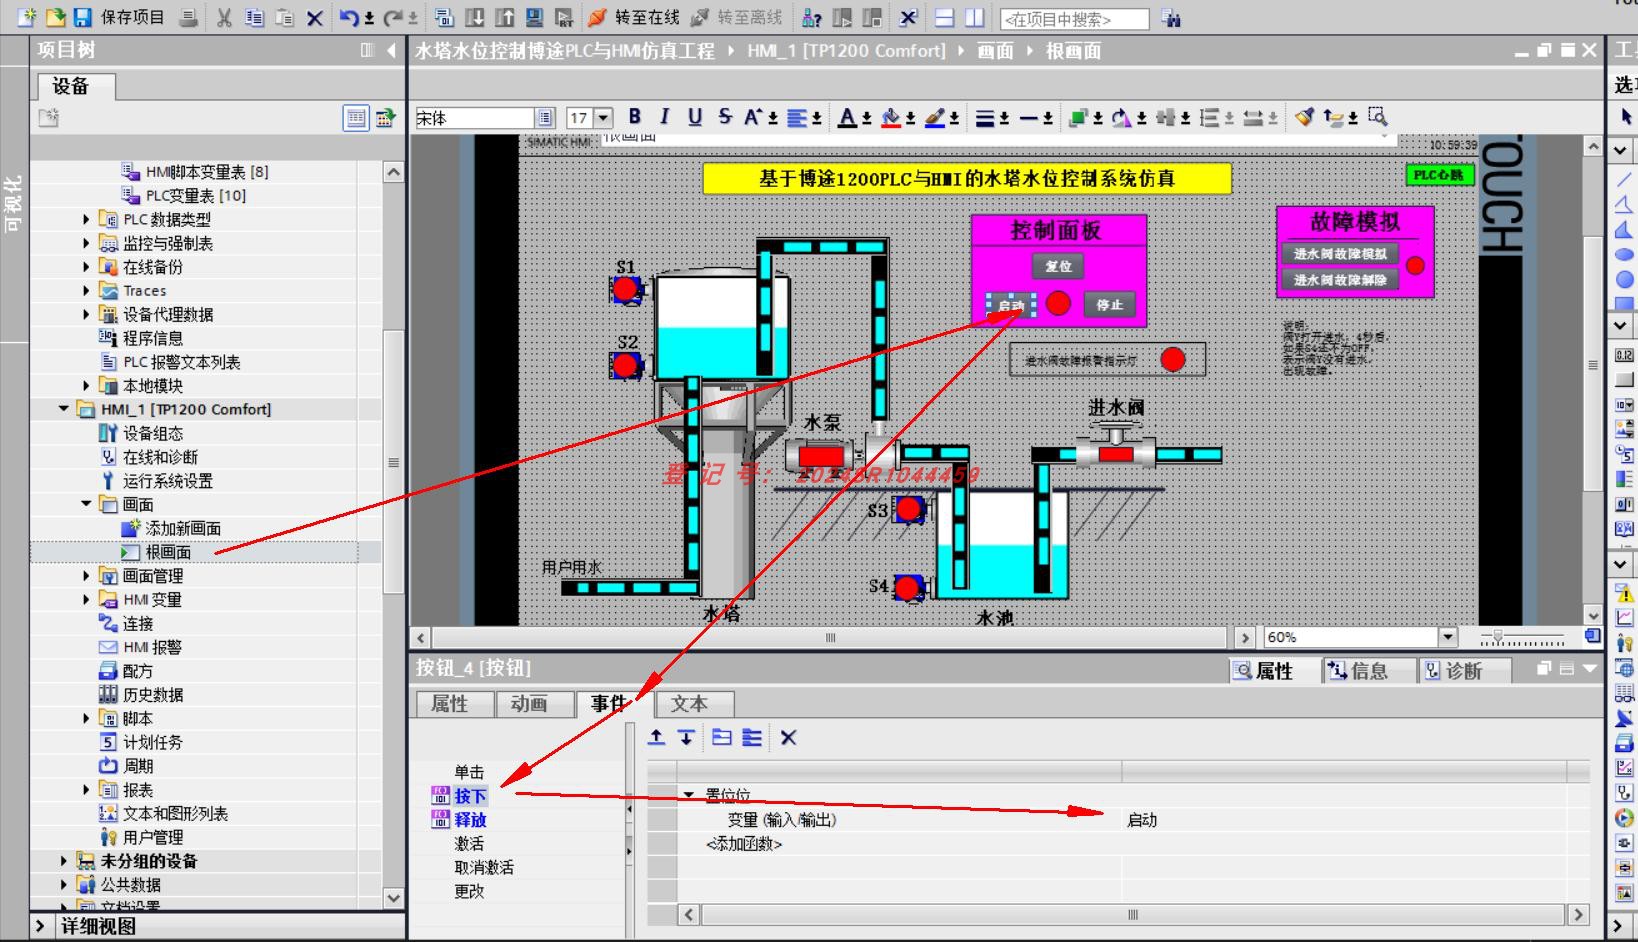Expand the 详细视图 detail view panel
The height and width of the screenshot is (942, 1638).
click(x=40, y=926)
